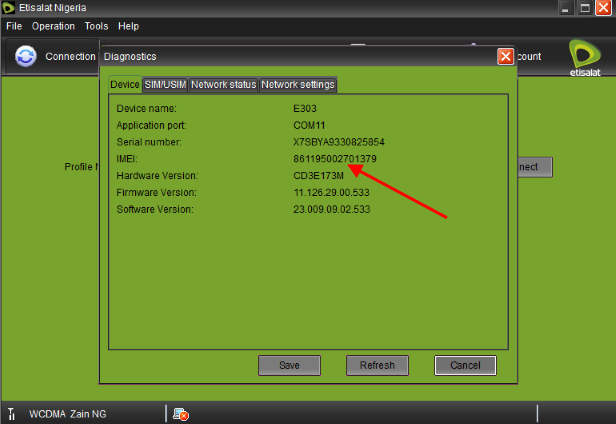Minimize the Etisalat Nigeria window
The image size is (616, 424).
tap(566, 8)
